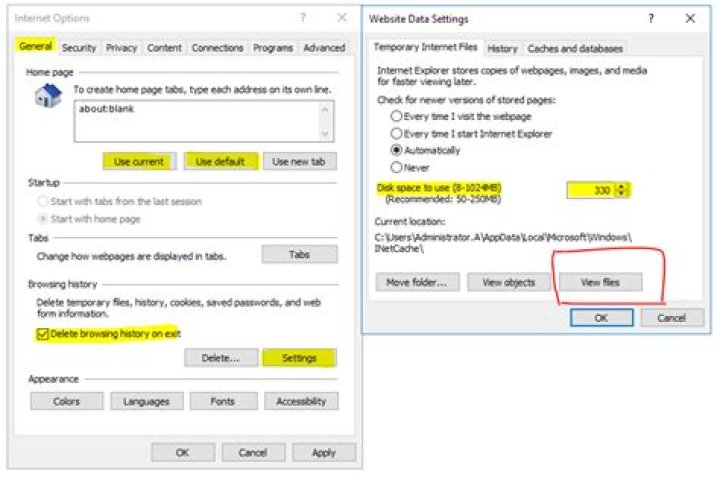Switch to the History tab
The image size is (720, 477).
tap(502, 49)
